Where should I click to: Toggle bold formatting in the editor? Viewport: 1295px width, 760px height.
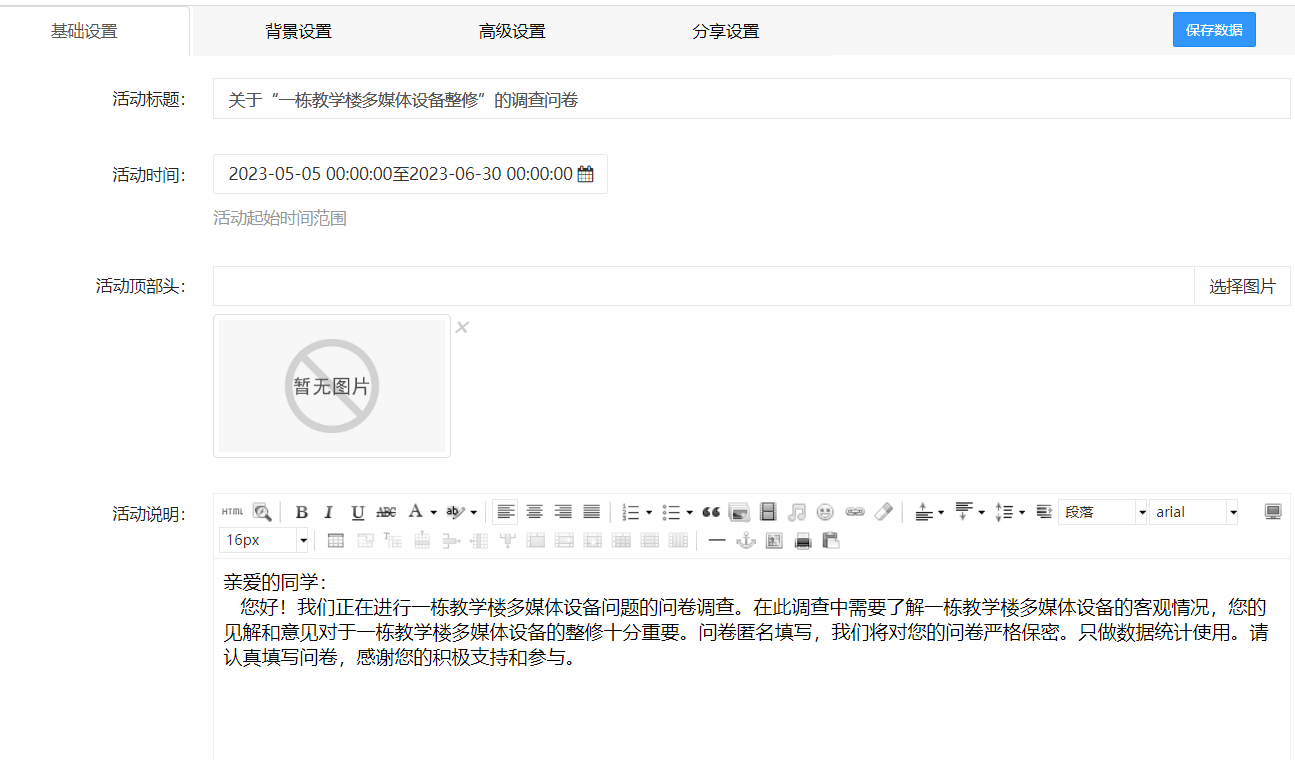pyautogui.click(x=301, y=512)
